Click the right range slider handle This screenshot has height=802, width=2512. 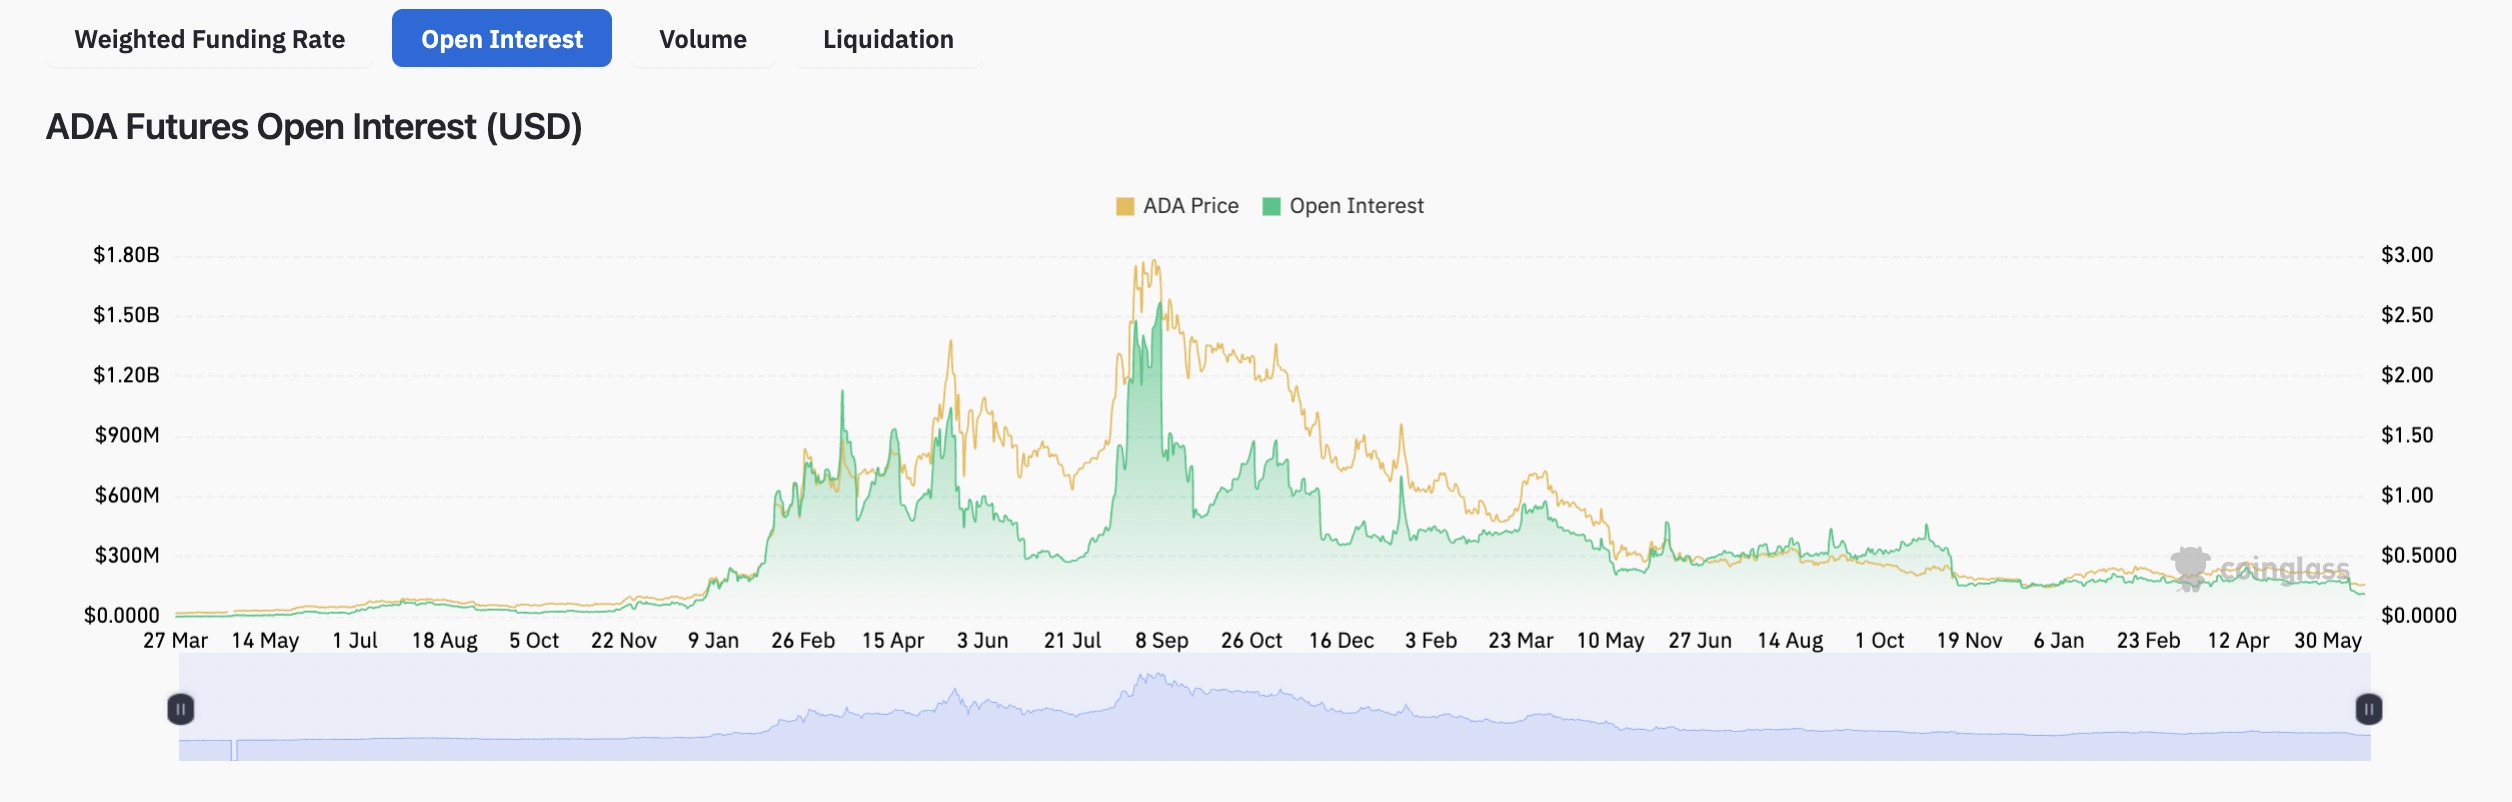click(2368, 709)
